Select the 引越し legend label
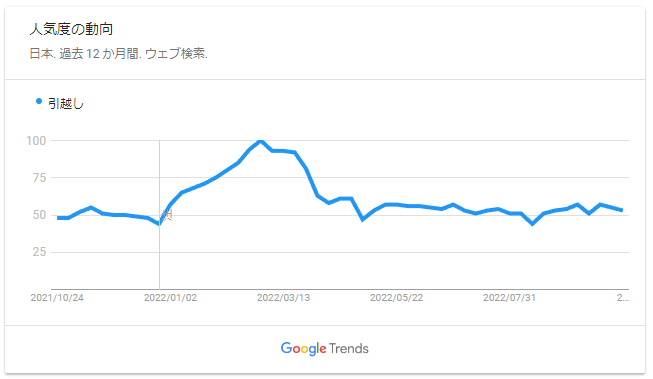This screenshot has width=653, height=379. coord(66,103)
